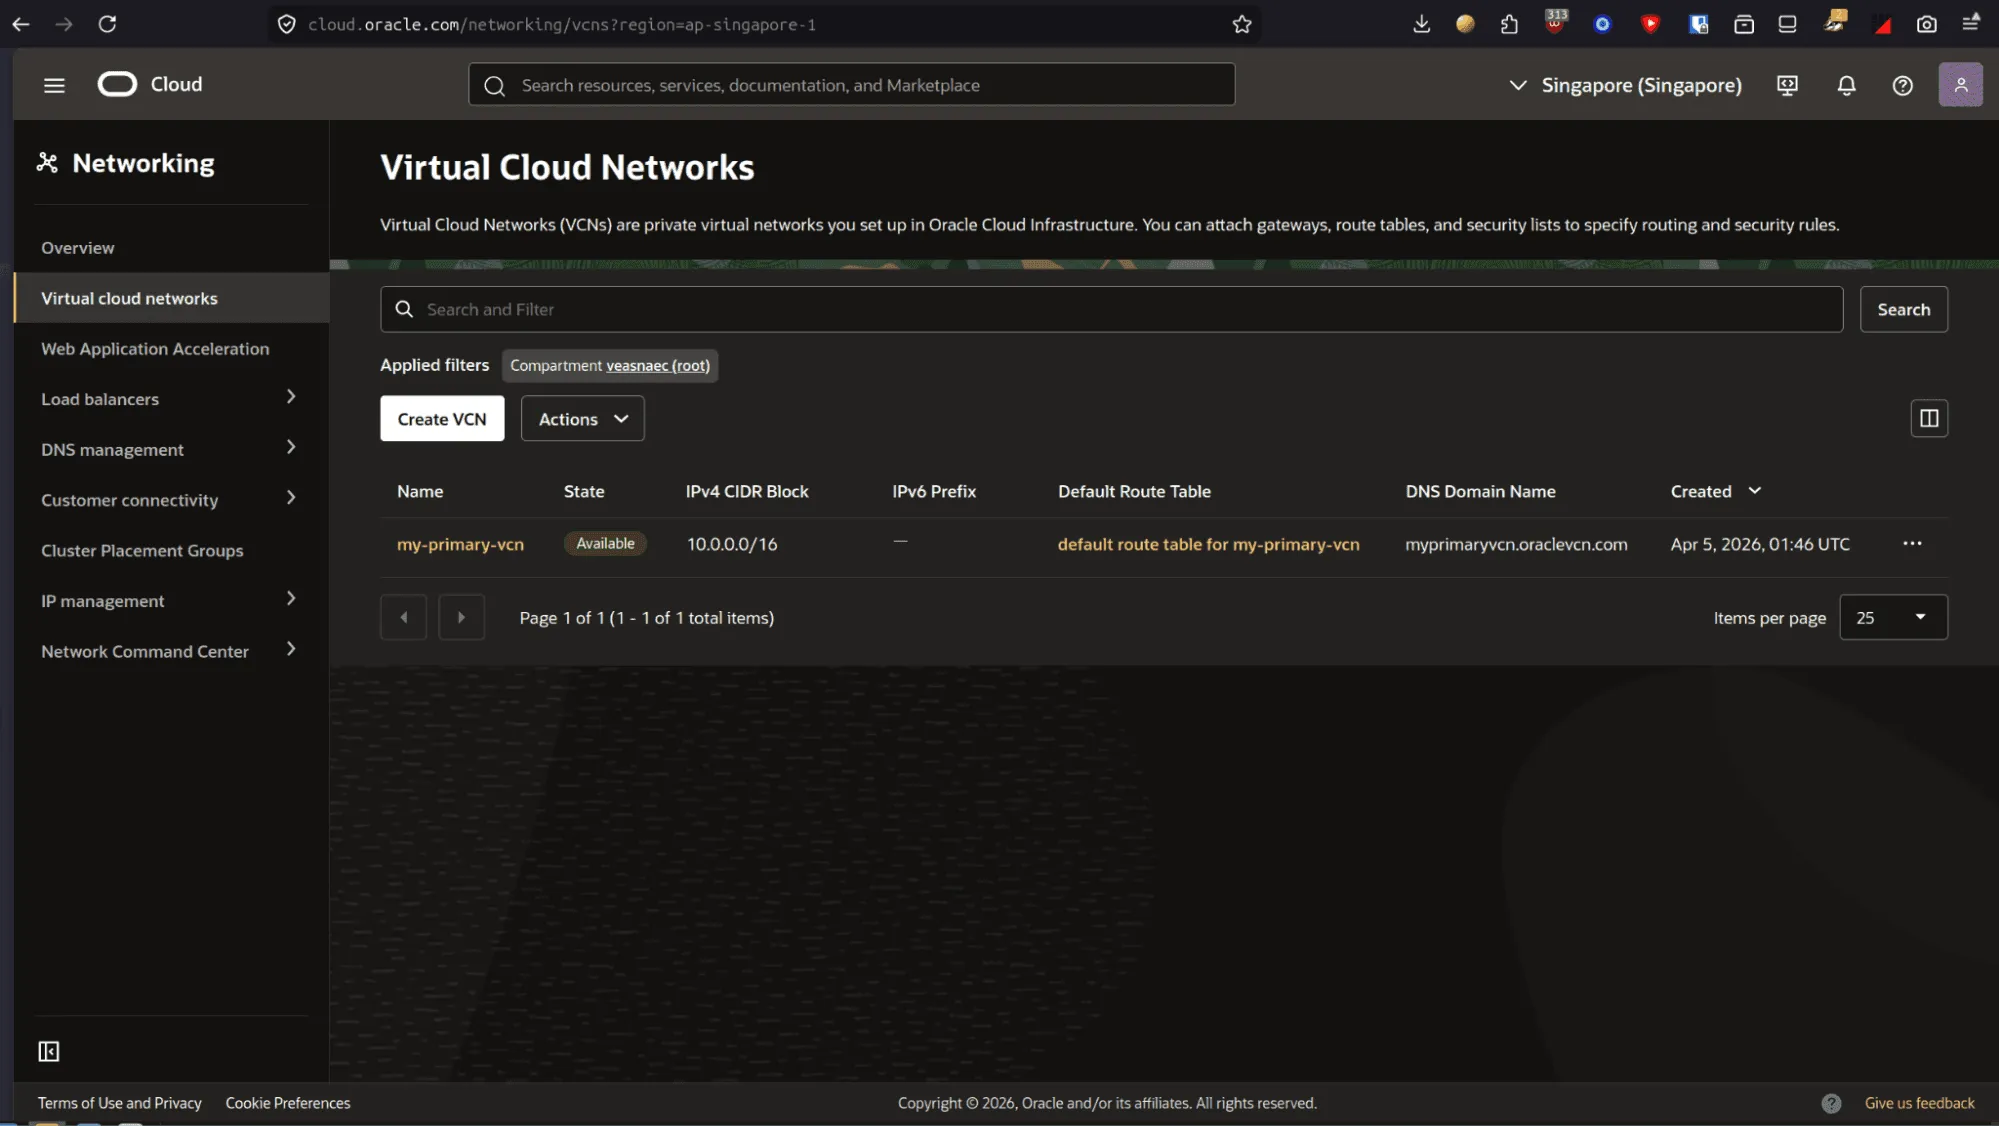The image size is (1999, 1127).
Task: Sort by the Created column arrow
Action: tap(1754, 490)
